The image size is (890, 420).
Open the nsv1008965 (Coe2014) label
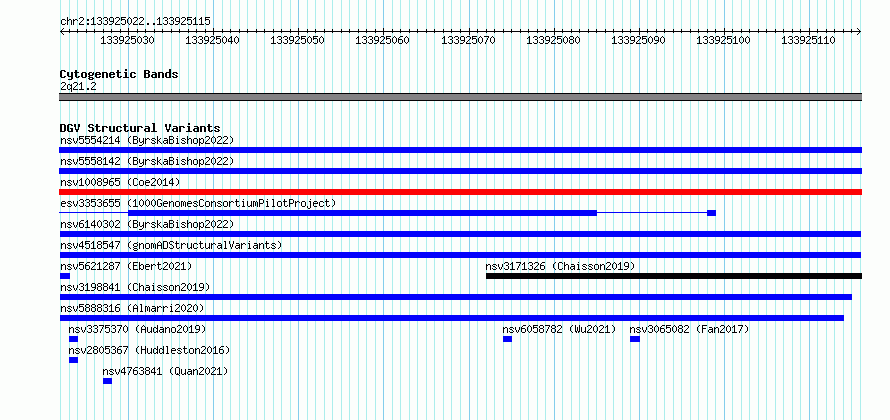coord(120,182)
